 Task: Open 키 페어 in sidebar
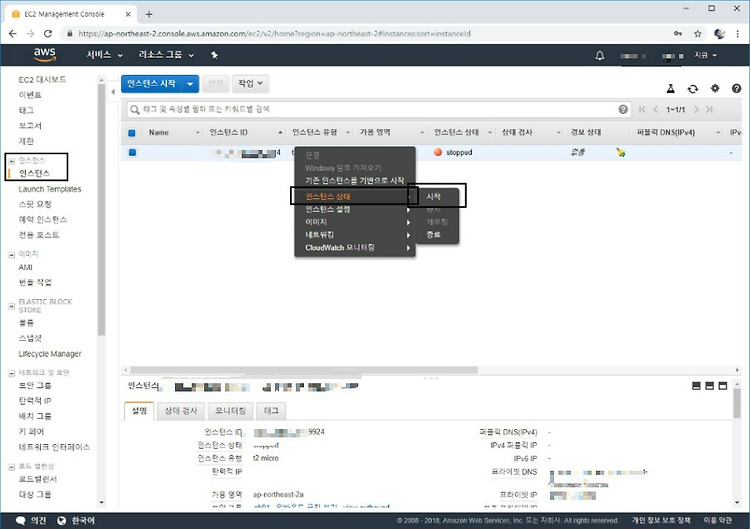[x=31, y=431]
